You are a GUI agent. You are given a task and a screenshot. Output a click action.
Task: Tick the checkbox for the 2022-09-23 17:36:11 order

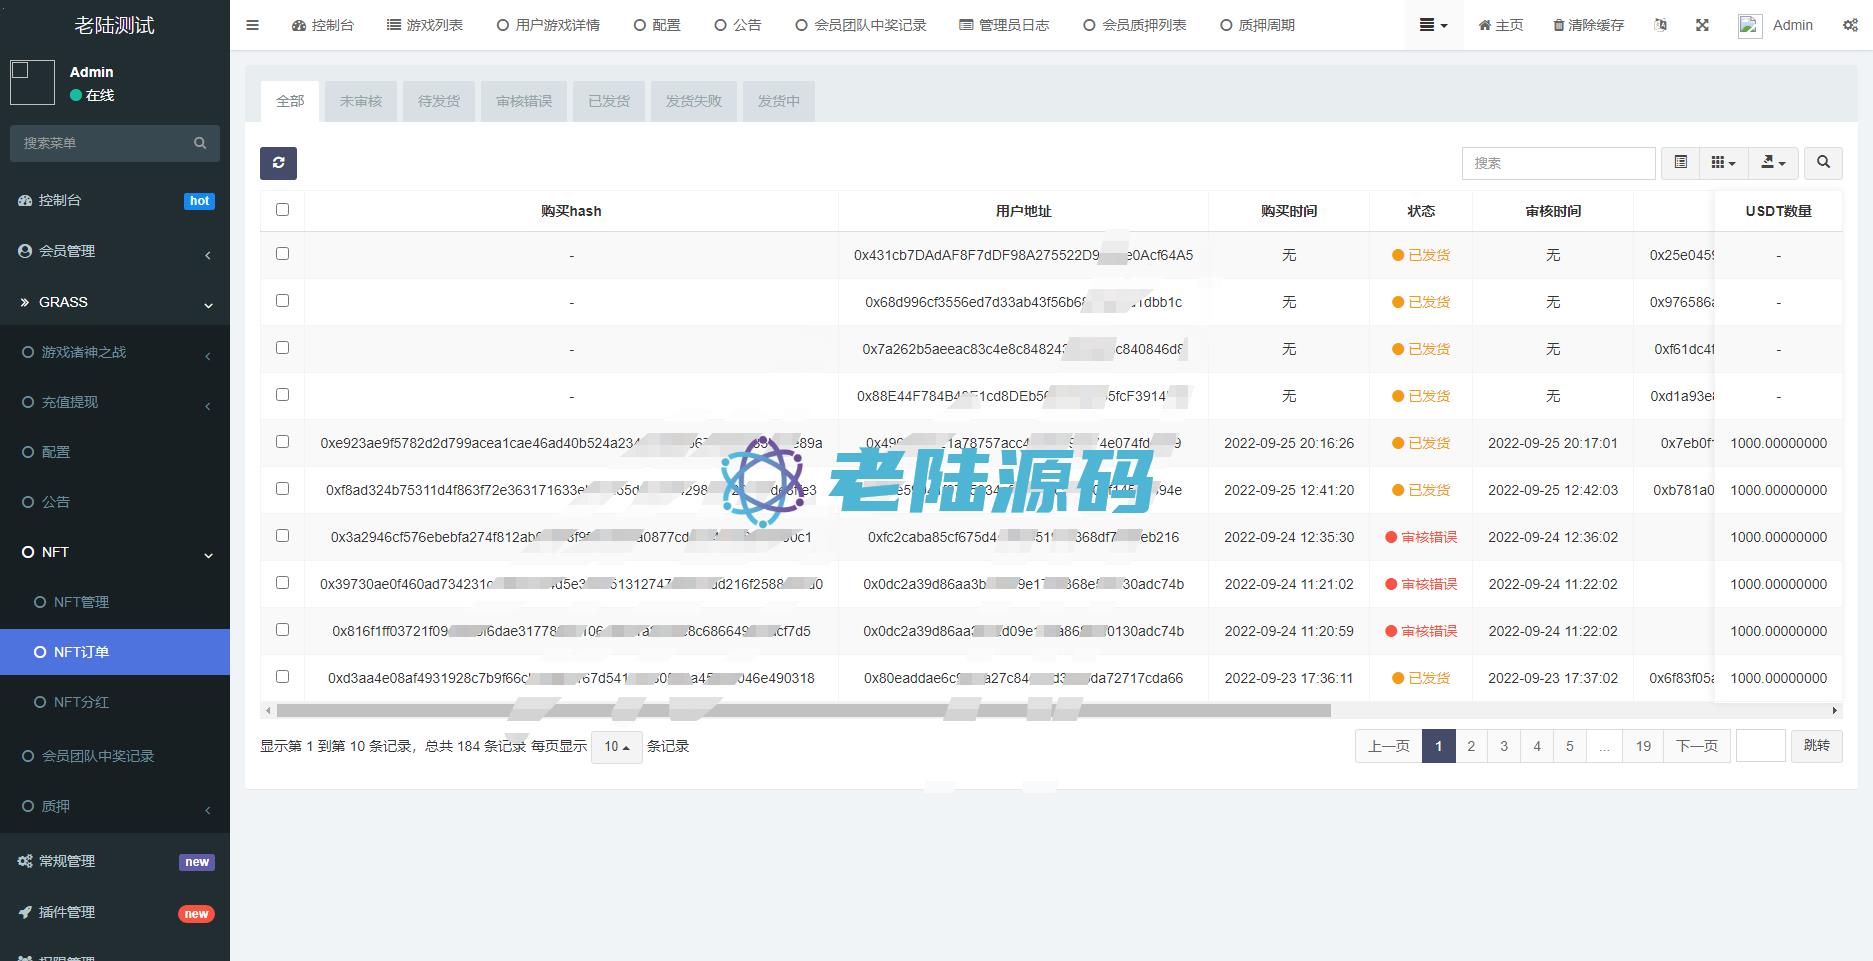pyautogui.click(x=282, y=677)
